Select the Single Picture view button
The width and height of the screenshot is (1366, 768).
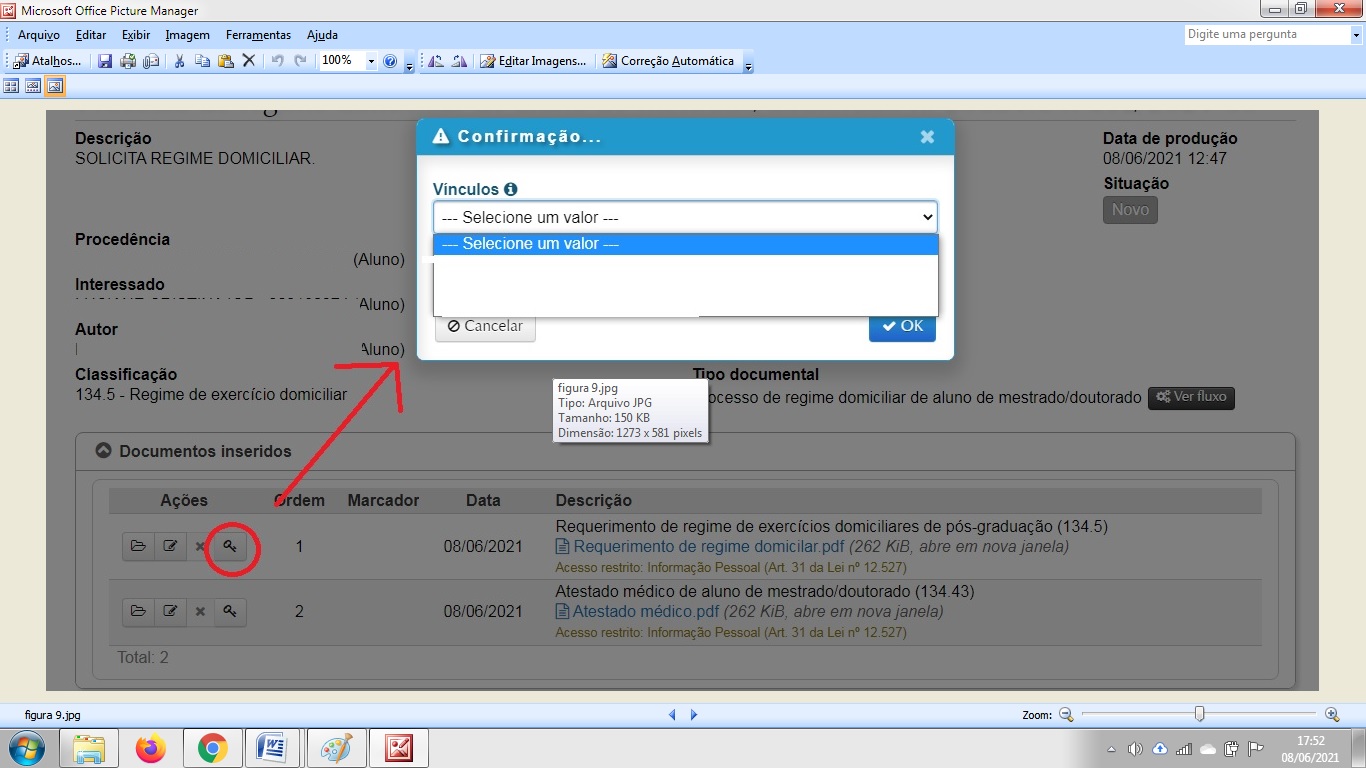point(55,86)
